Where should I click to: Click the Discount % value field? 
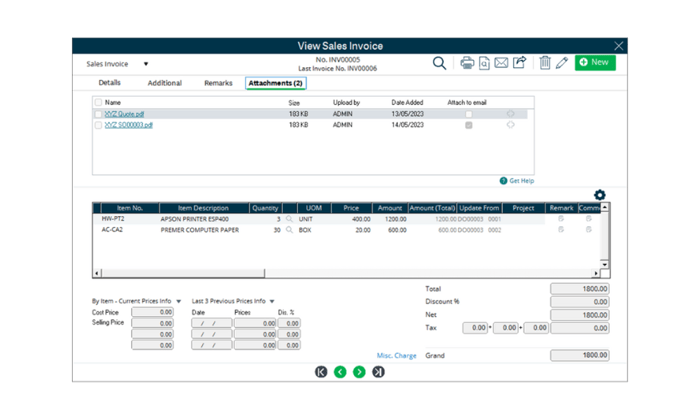[x=579, y=301]
